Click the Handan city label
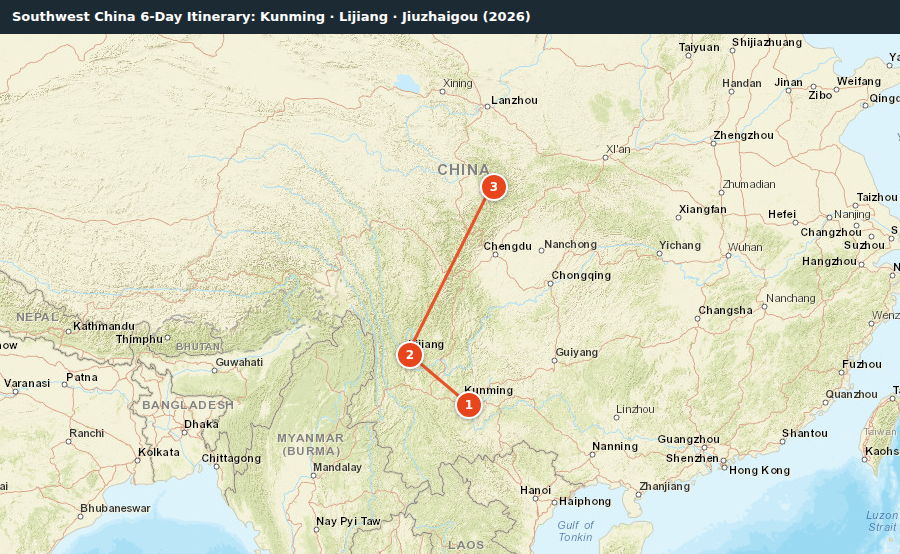900x554 pixels. click(x=742, y=84)
